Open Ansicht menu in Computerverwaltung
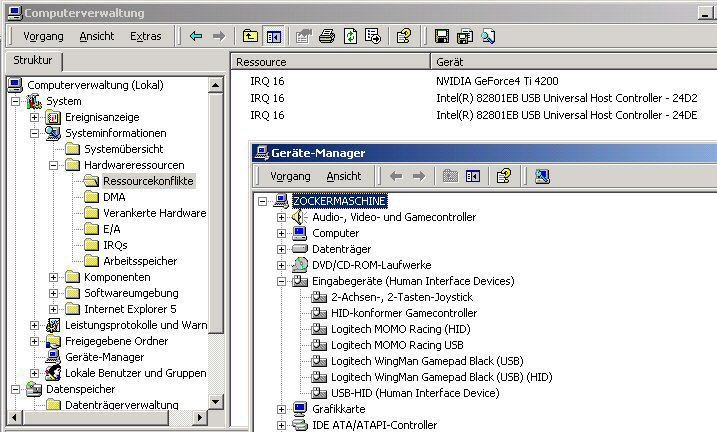 tap(97, 36)
